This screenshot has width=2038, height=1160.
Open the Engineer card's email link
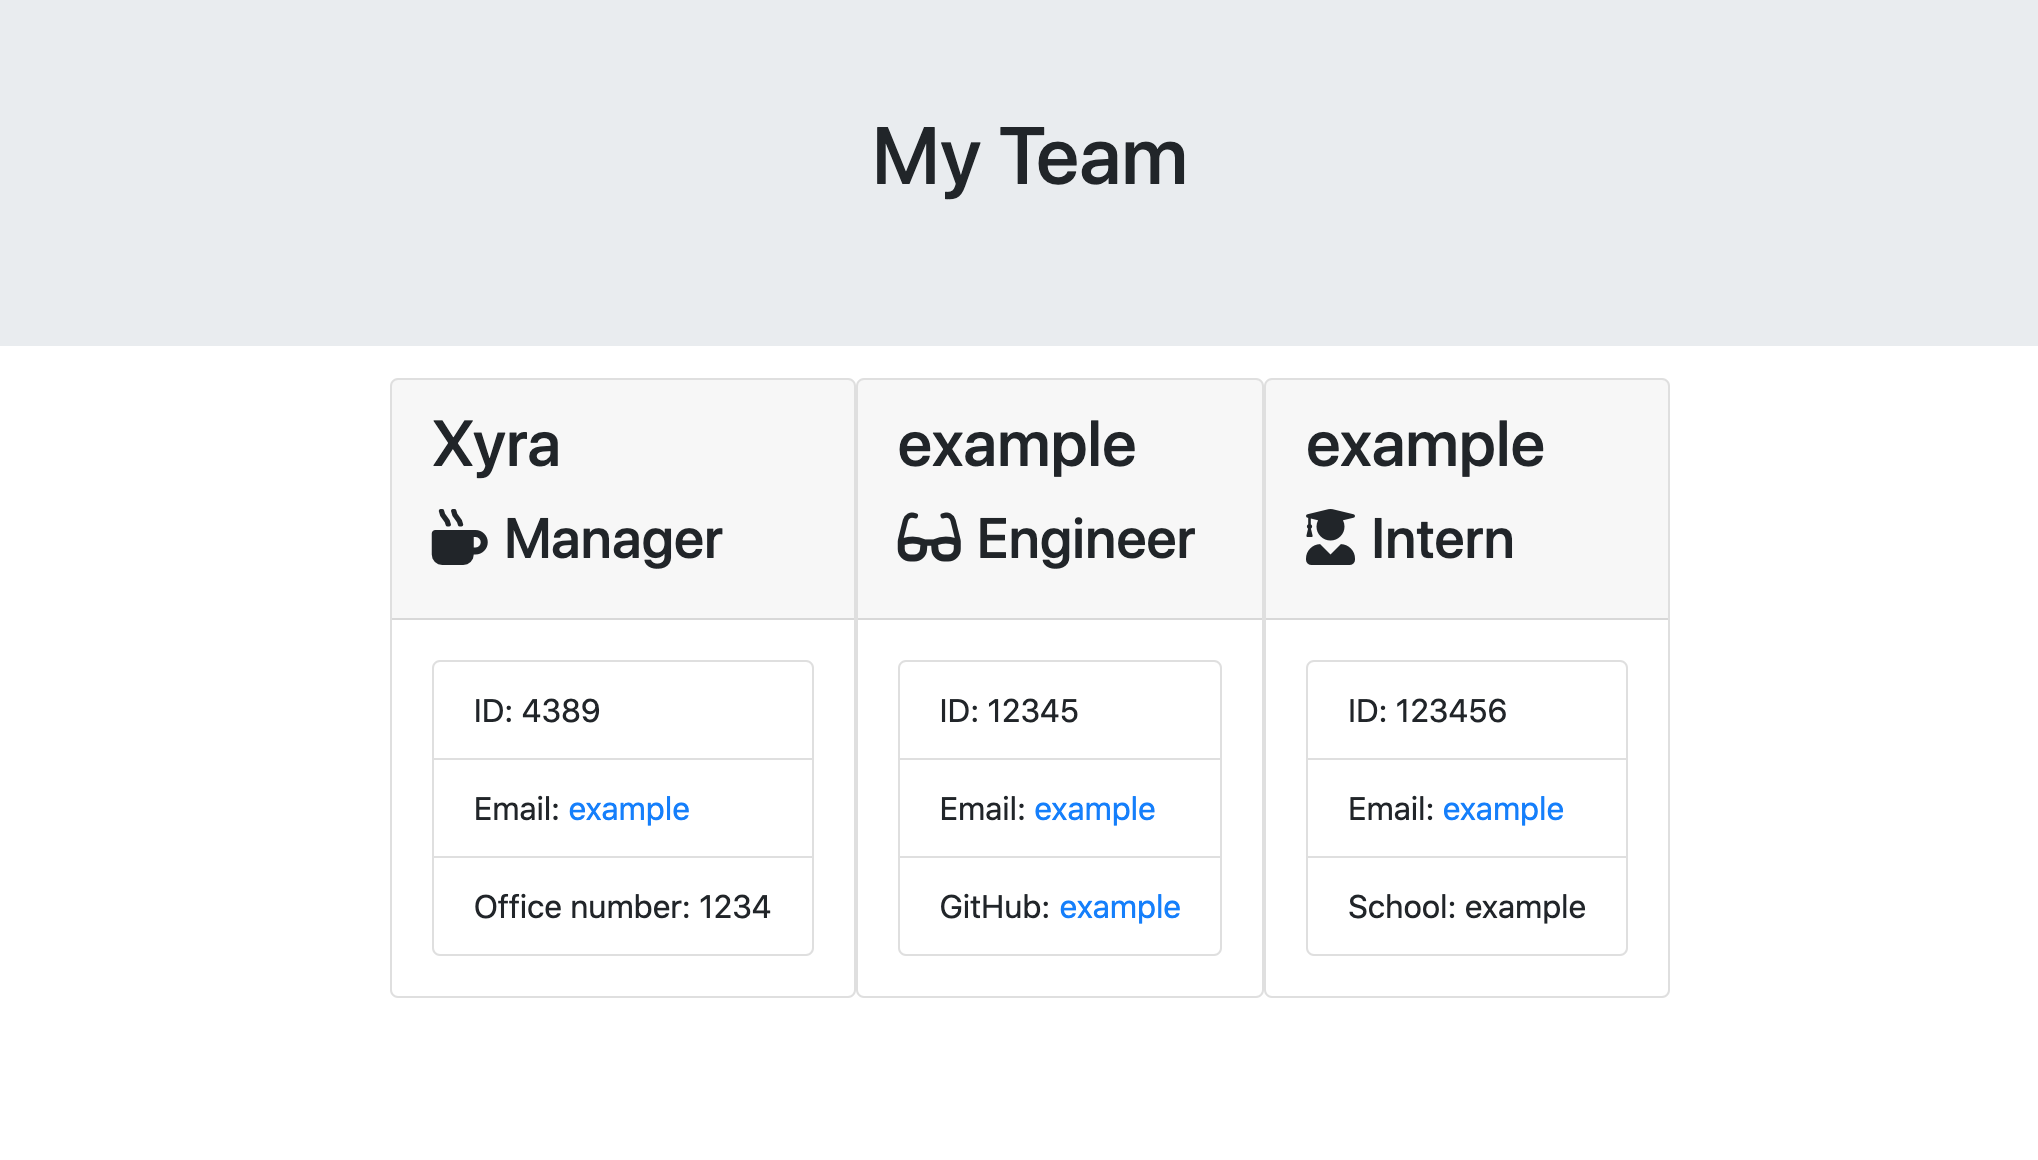(1094, 808)
